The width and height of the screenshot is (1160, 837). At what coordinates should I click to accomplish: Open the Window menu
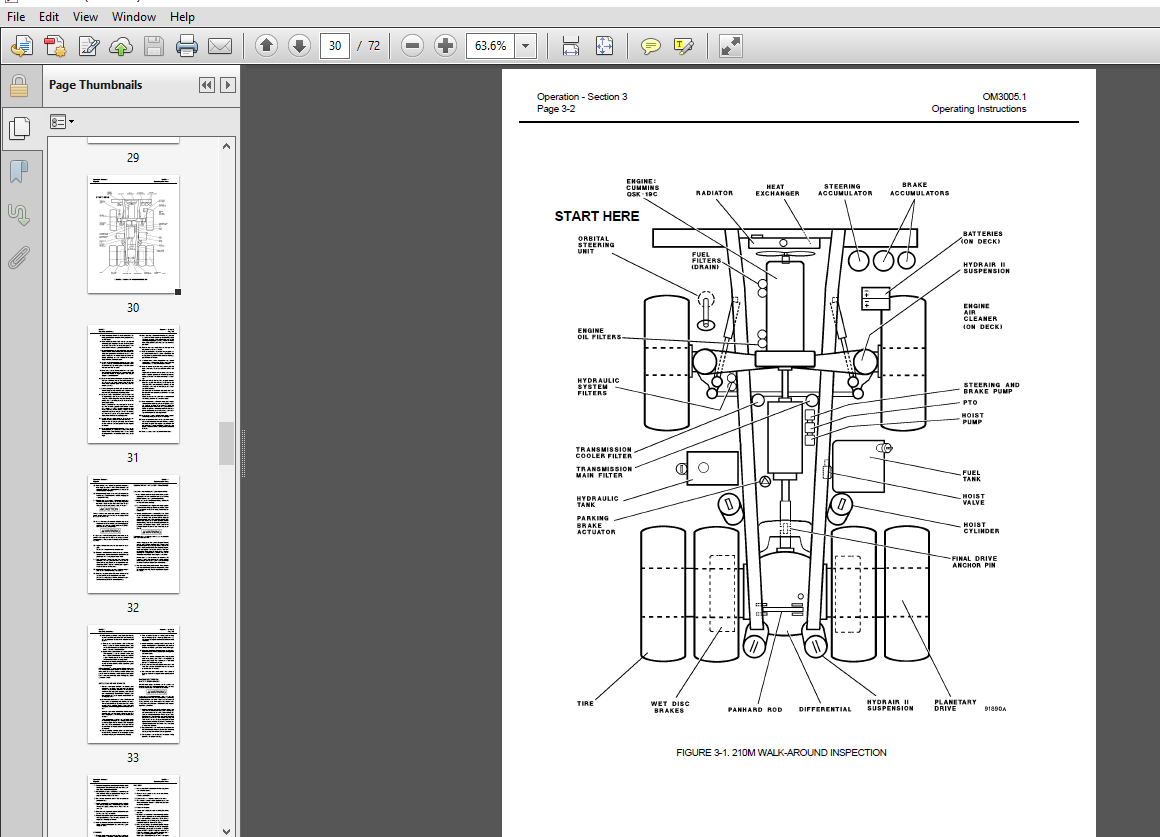134,16
